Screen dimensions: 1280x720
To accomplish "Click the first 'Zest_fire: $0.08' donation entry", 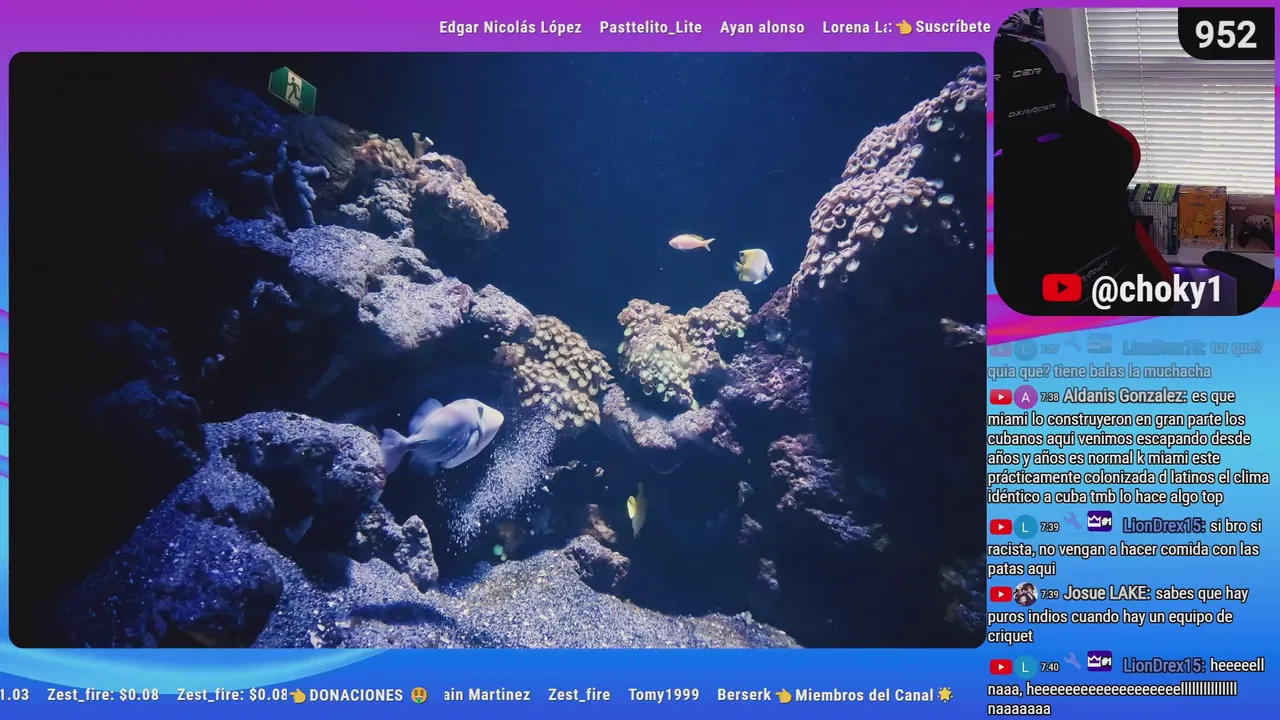I will (x=103, y=695).
